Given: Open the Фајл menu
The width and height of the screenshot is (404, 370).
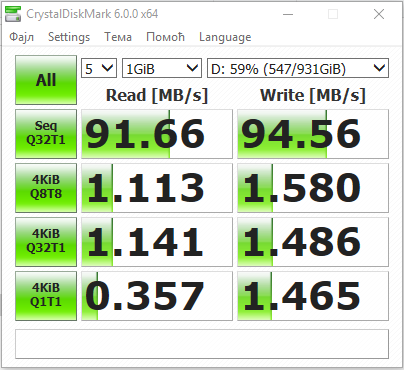Looking at the screenshot, I should click(22, 37).
